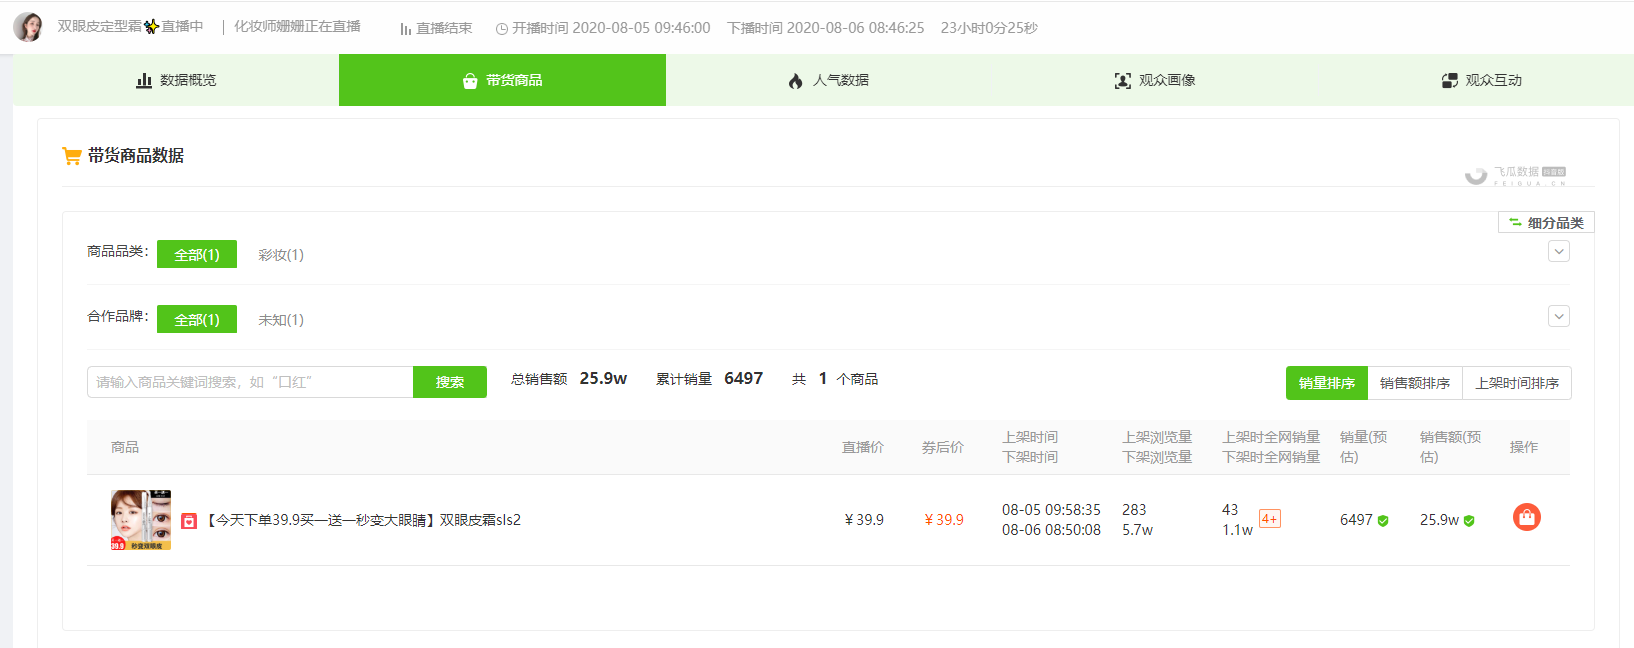This screenshot has width=1634, height=648.
Task: Click the 券后价 column header
Action: (943, 447)
